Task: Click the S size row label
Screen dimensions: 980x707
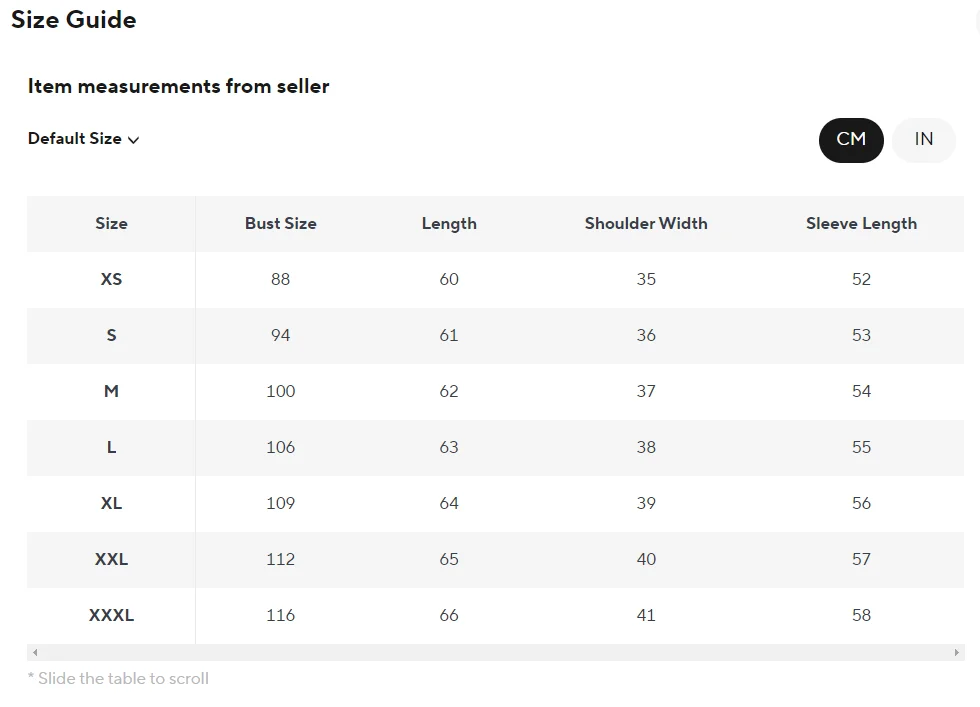Action: (111, 336)
